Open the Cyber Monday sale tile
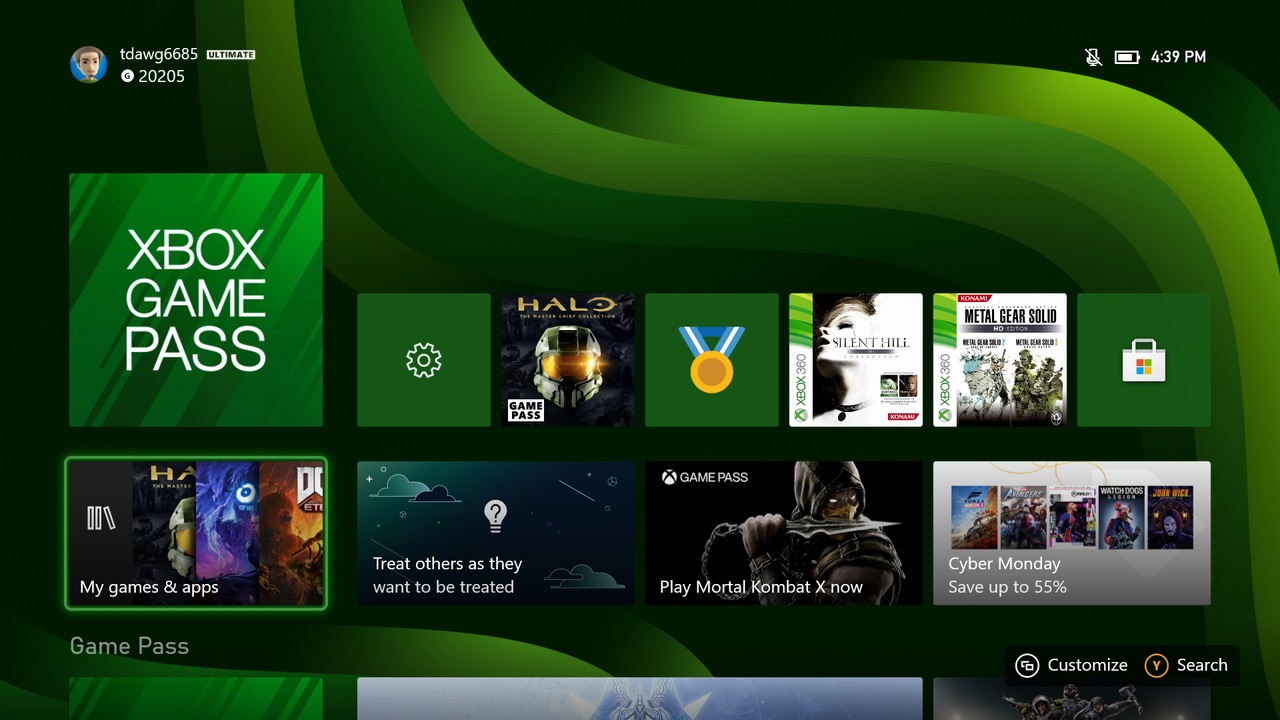 pyautogui.click(x=1071, y=533)
